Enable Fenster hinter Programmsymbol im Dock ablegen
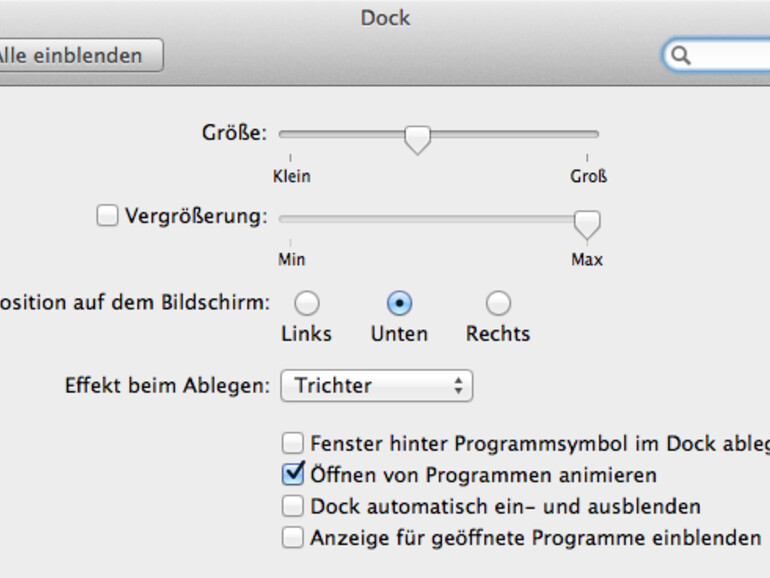The height and width of the screenshot is (578, 770). click(x=292, y=443)
